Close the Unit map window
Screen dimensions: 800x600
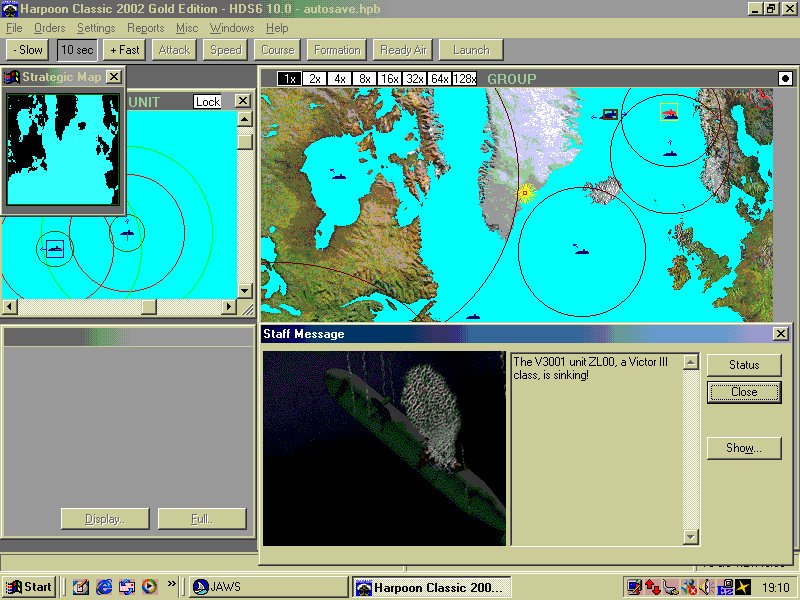(x=243, y=101)
